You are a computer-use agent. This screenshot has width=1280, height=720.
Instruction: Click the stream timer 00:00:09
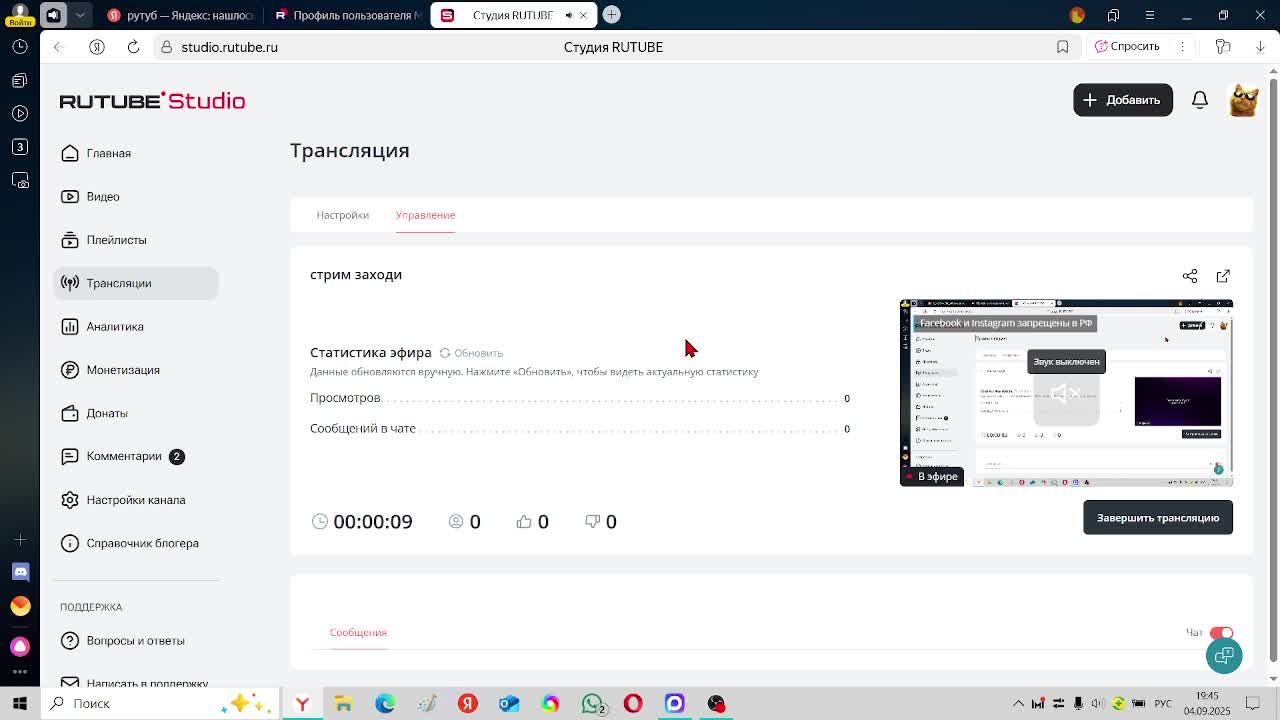[373, 521]
